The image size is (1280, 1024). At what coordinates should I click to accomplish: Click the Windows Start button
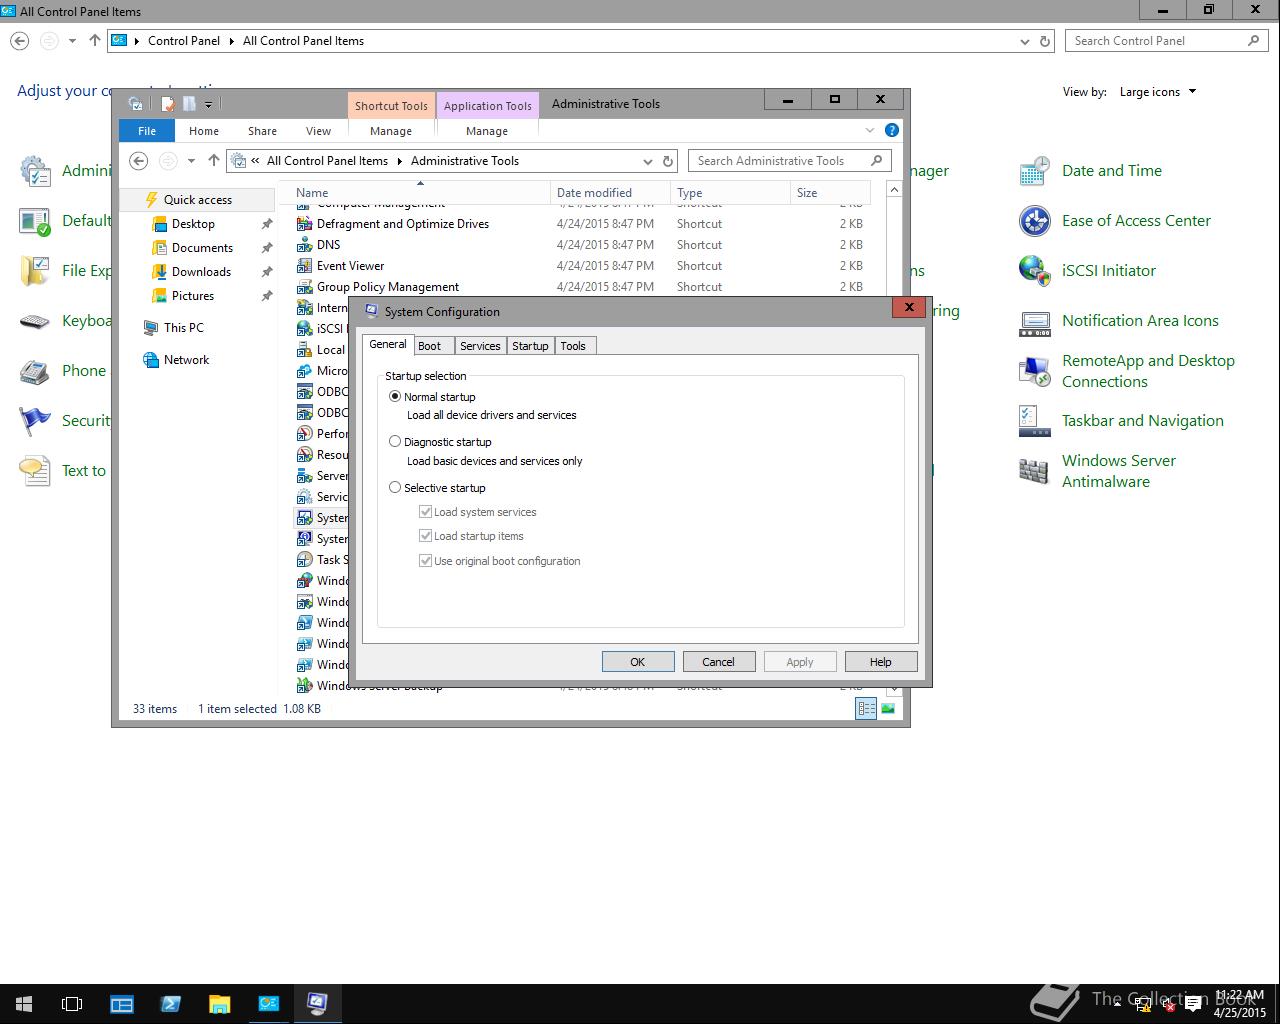coord(24,1004)
